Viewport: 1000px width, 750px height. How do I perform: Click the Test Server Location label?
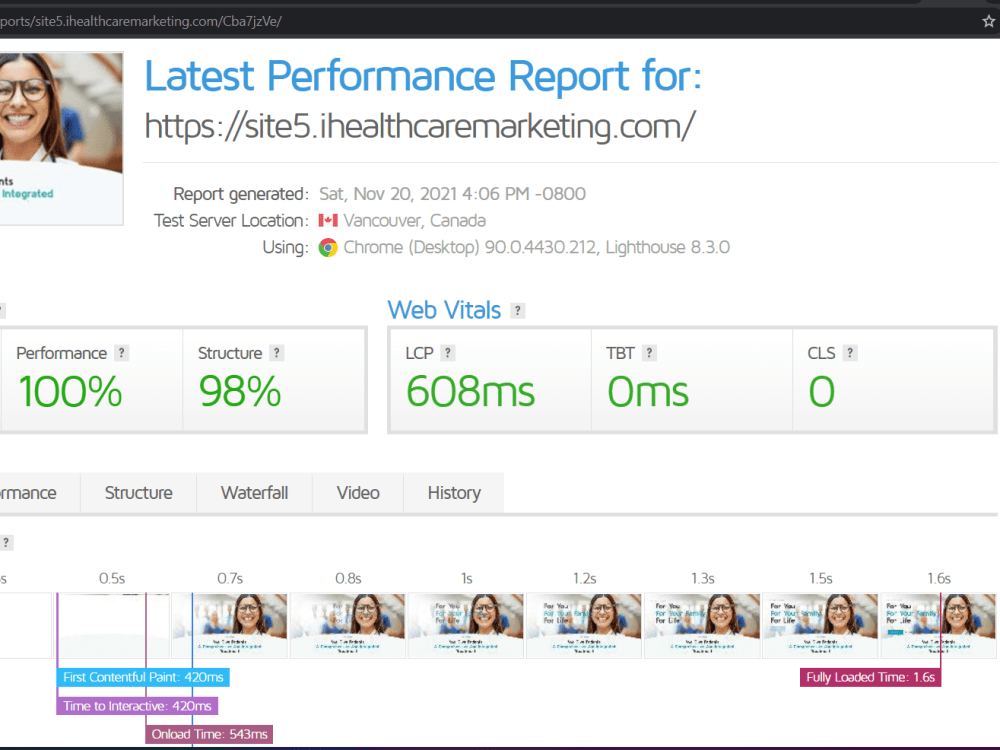pyautogui.click(x=232, y=221)
